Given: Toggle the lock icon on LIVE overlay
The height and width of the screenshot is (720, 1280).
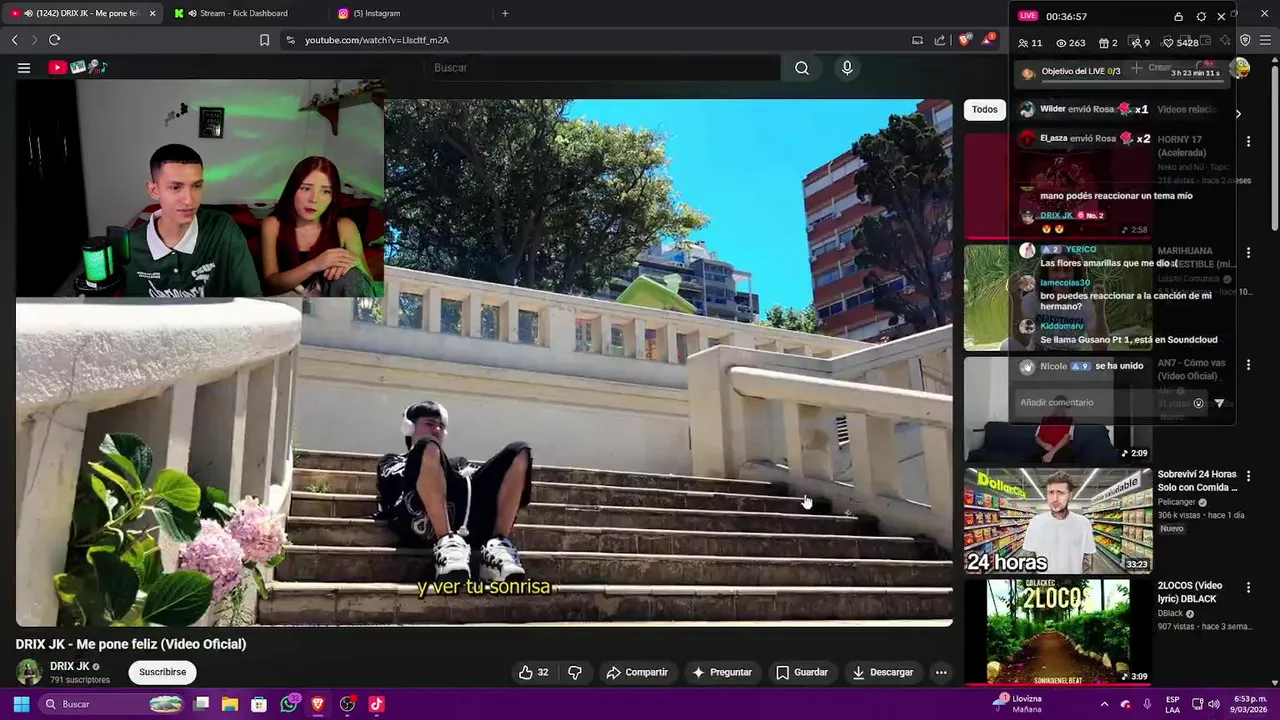Looking at the screenshot, I should [x=1178, y=17].
